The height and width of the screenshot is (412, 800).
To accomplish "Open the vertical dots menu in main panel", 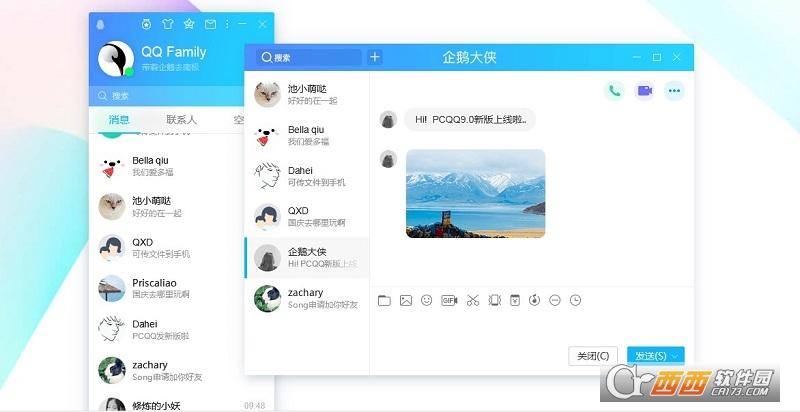I will tap(227, 24).
